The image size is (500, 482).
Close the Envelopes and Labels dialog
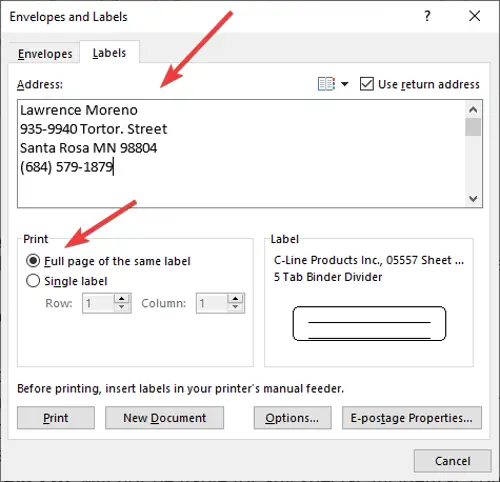[x=474, y=16]
